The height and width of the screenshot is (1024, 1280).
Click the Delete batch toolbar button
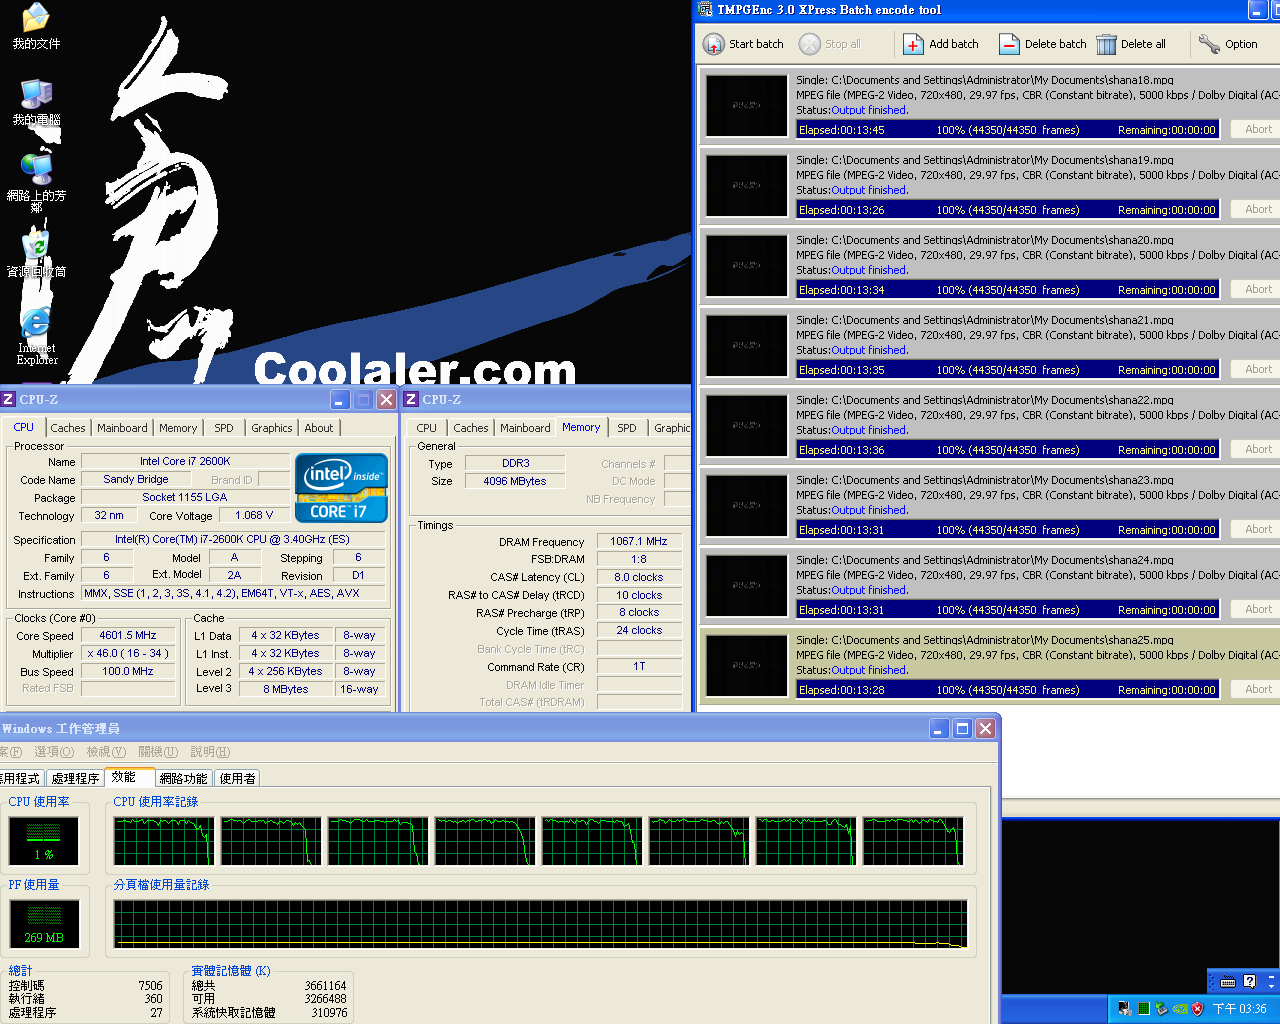[1042, 44]
